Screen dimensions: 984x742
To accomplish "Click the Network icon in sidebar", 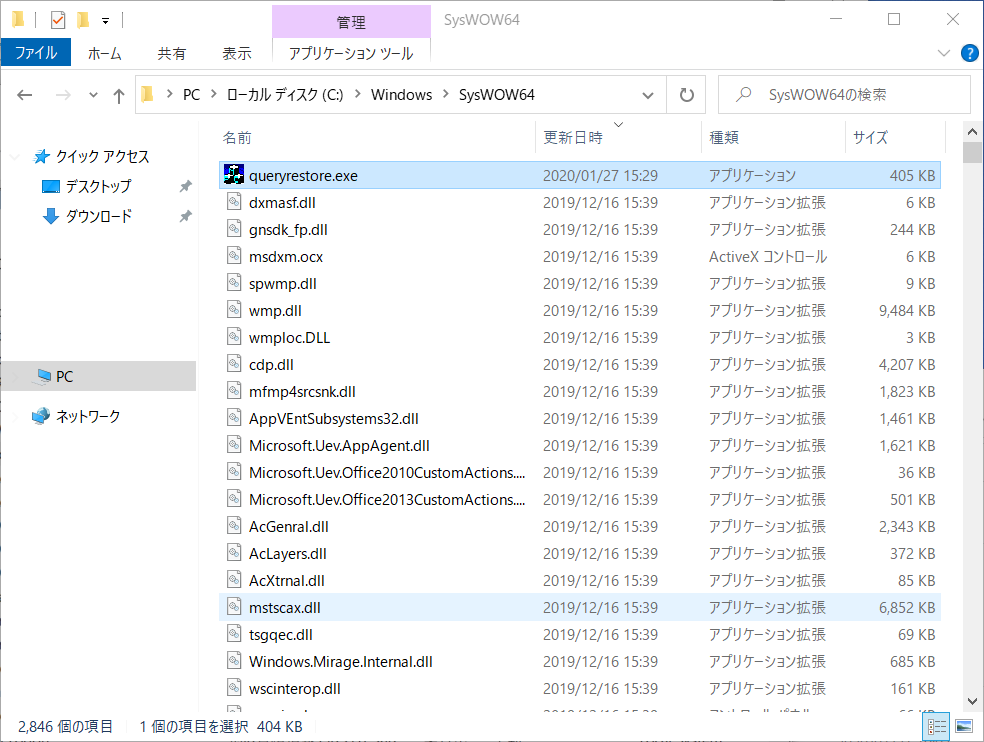I will 41,416.
